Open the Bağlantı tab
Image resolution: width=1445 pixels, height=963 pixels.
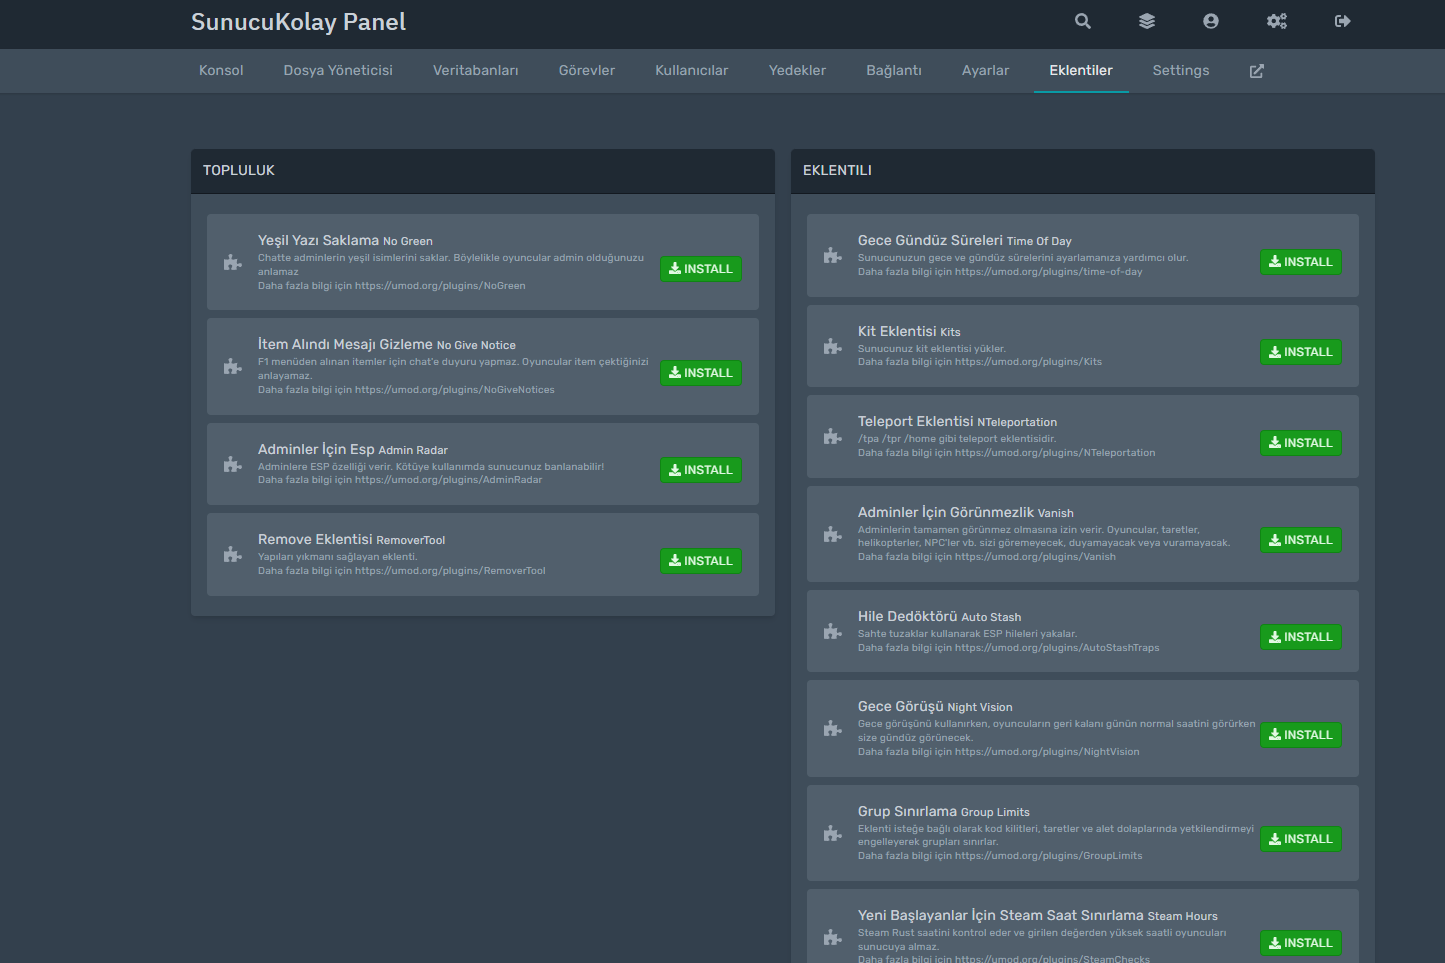(x=894, y=71)
